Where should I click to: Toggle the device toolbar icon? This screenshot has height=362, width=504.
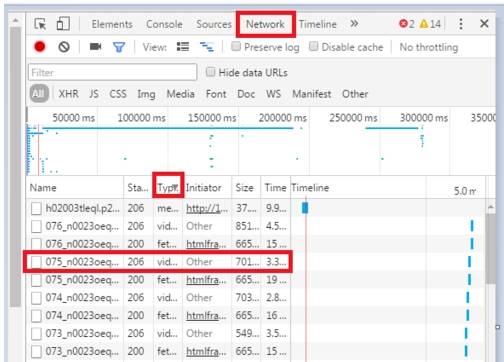[x=63, y=24]
